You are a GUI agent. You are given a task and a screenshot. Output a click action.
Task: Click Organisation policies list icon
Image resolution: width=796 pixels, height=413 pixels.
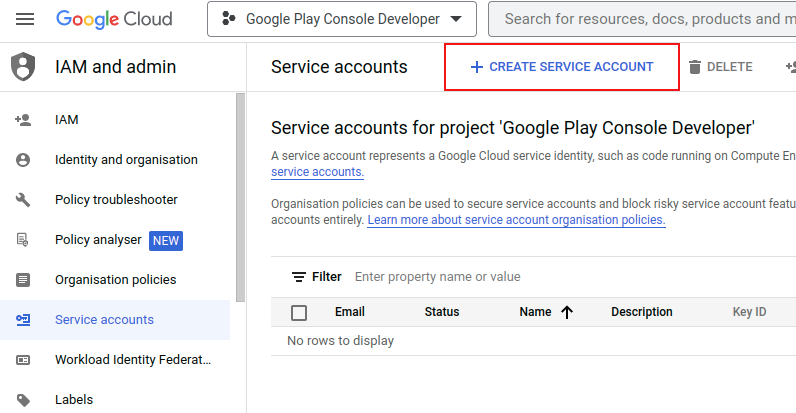[23, 280]
